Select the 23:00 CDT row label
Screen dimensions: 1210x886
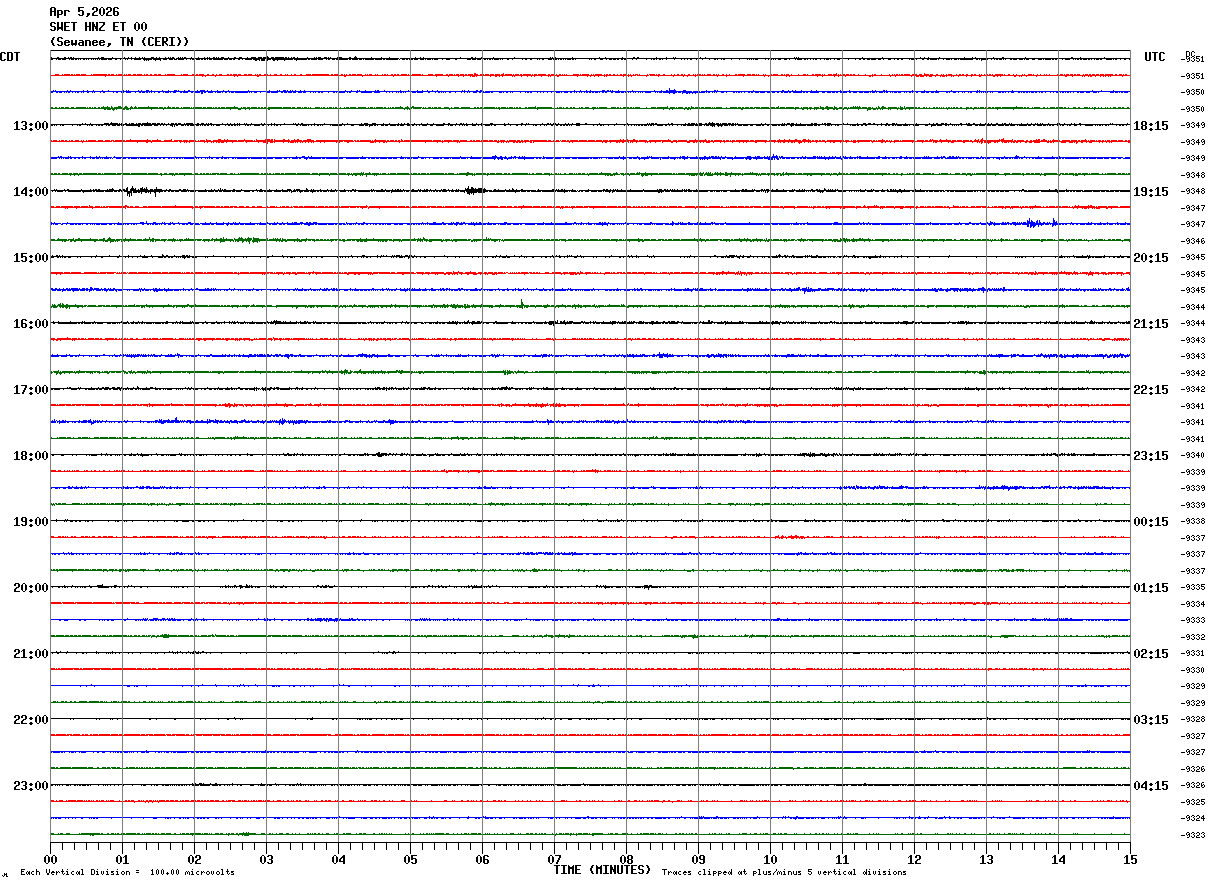(31, 786)
